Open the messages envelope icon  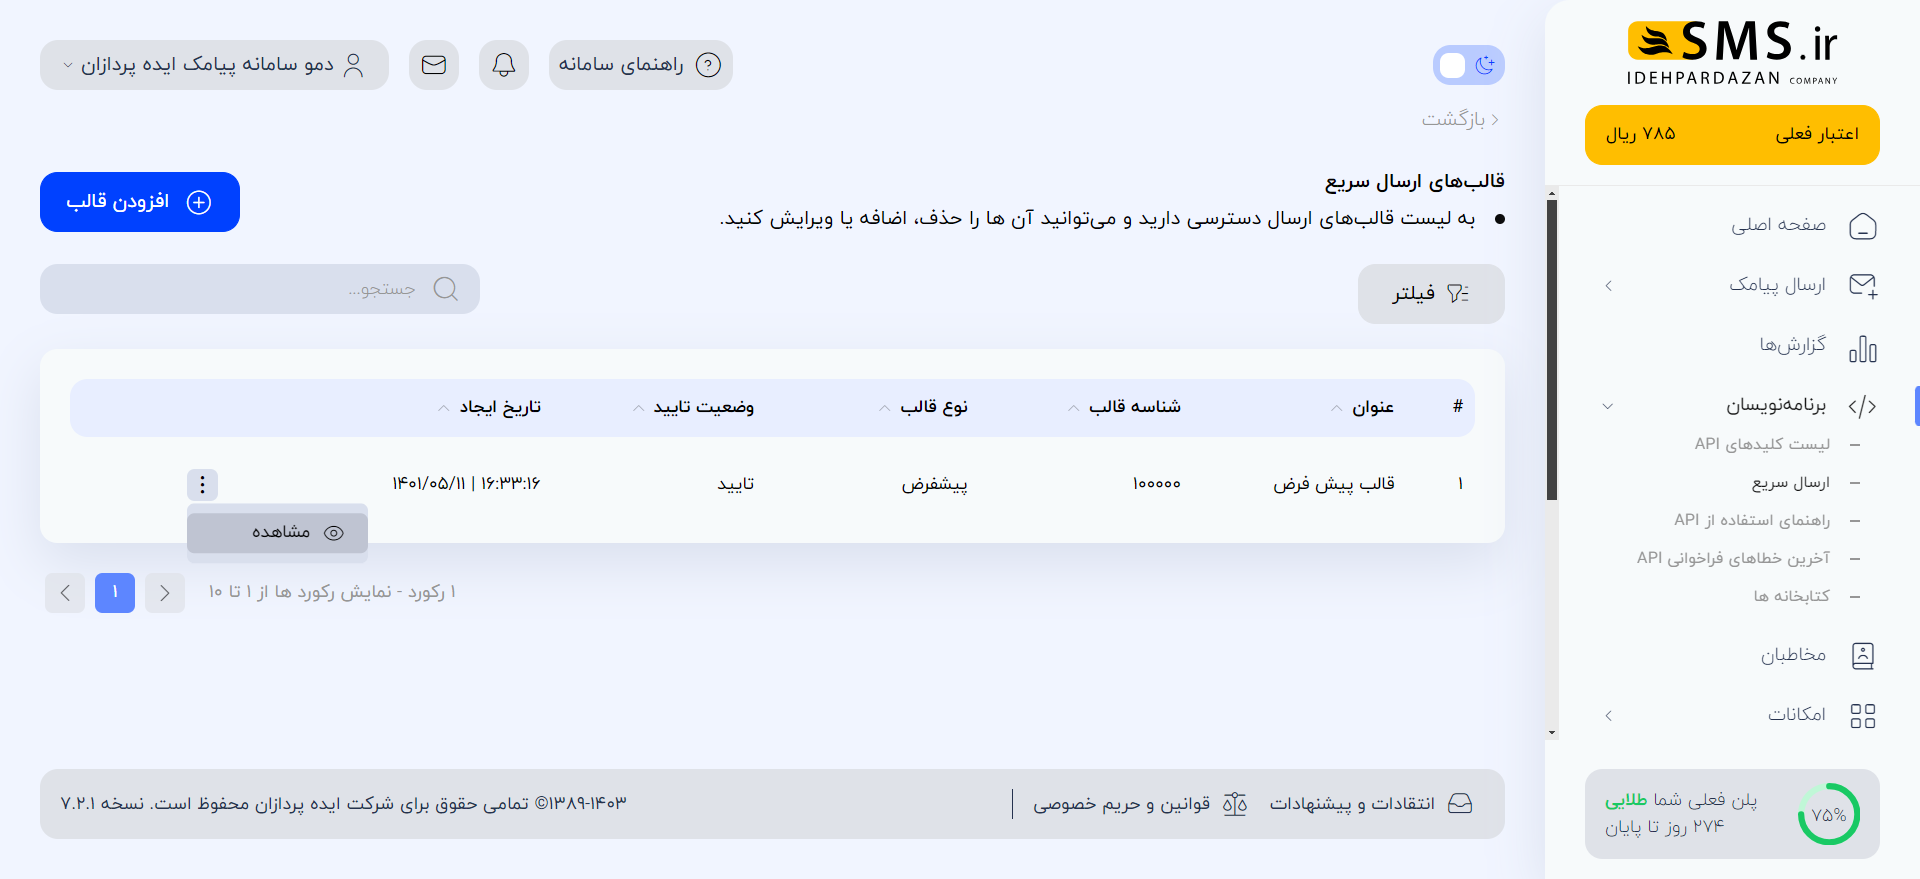434,65
